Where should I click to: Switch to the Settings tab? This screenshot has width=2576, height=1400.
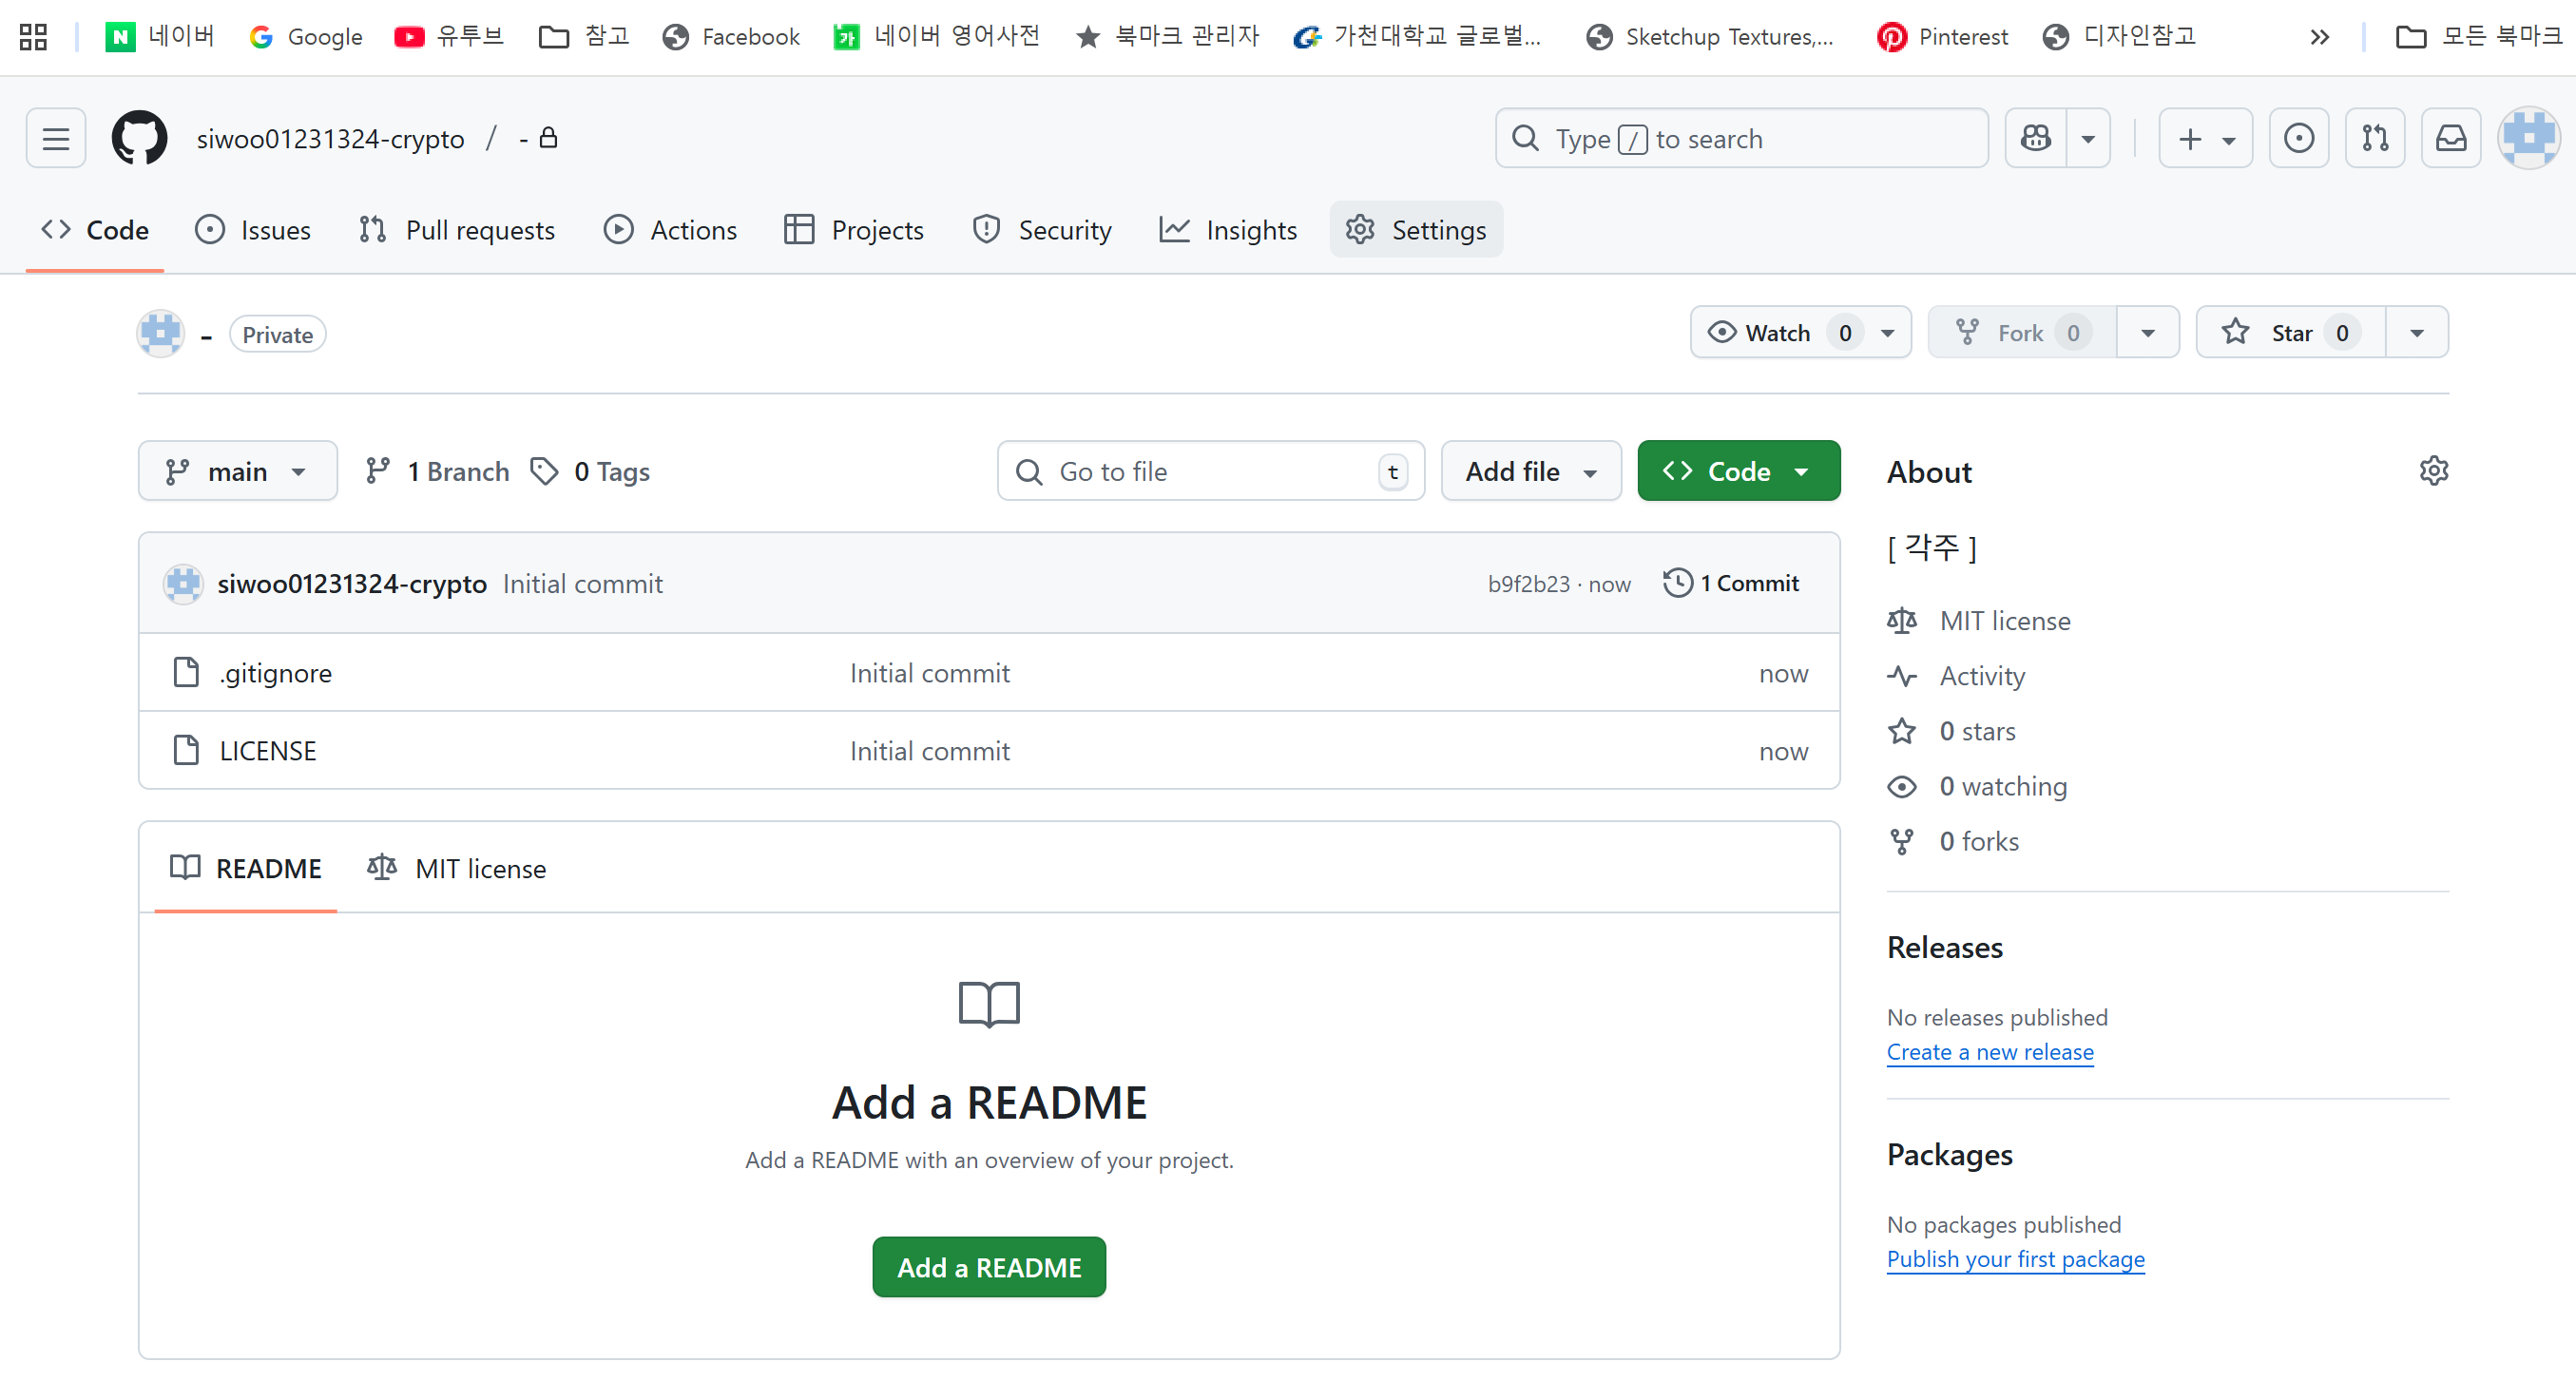(x=1416, y=230)
